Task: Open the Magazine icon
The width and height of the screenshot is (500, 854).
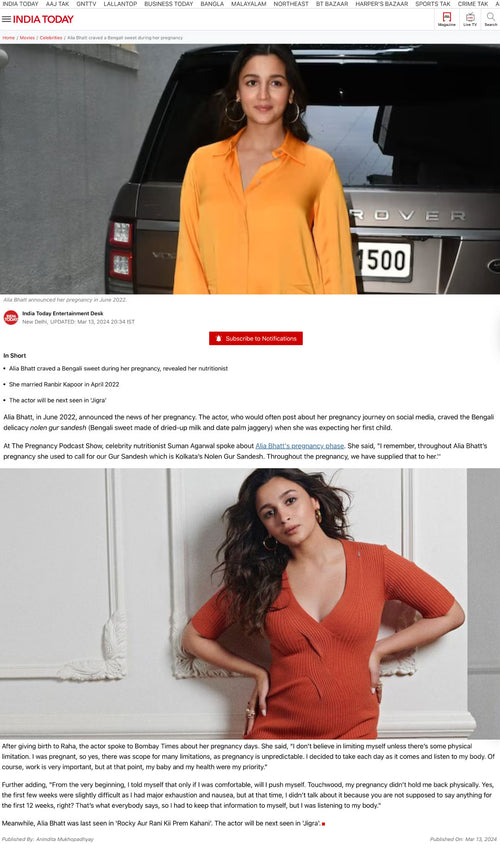Action: [x=447, y=19]
